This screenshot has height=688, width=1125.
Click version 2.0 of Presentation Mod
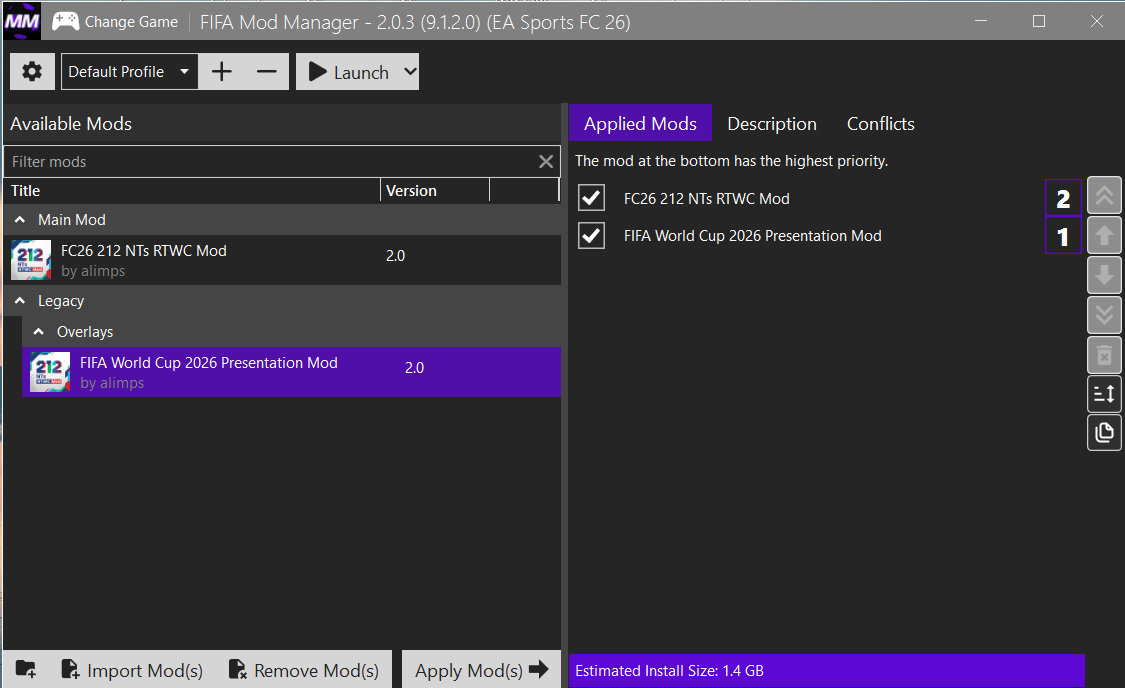414,367
